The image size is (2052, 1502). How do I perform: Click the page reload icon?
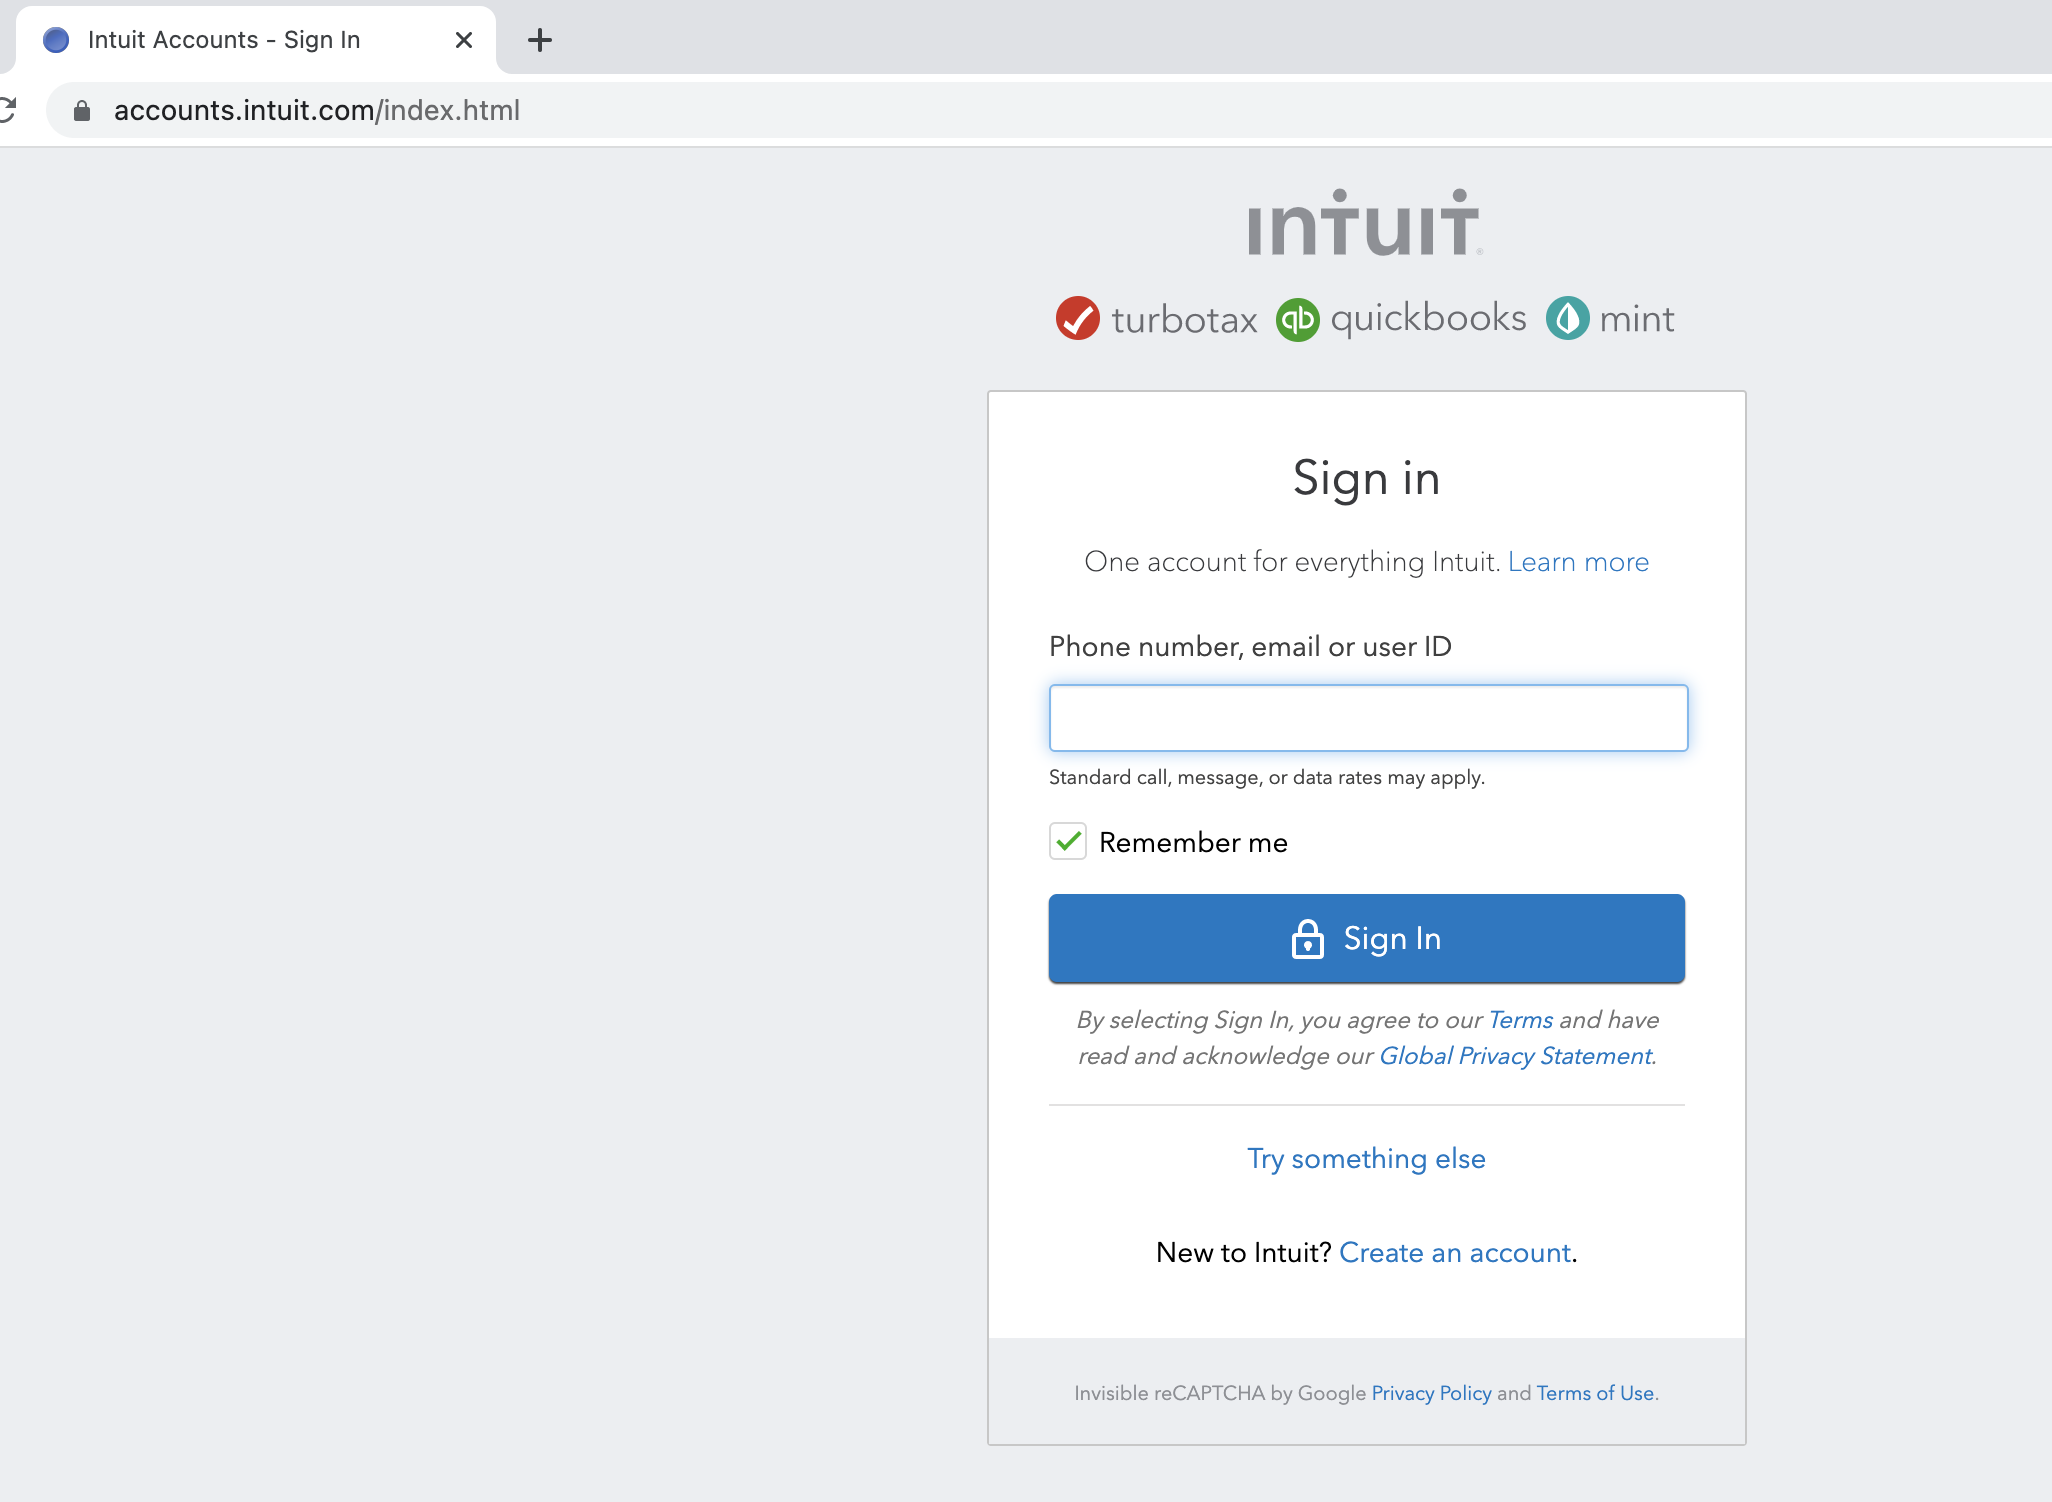click(6, 110)
